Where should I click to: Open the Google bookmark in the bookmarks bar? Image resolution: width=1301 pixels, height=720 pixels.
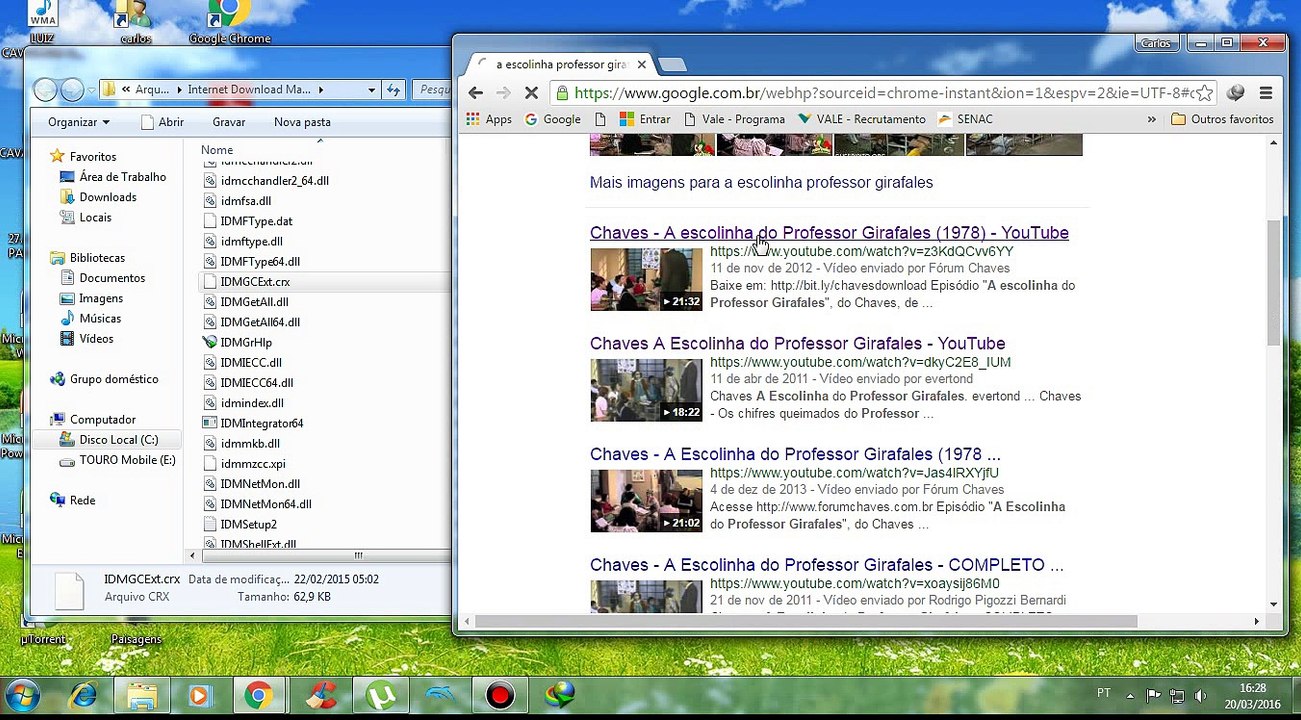553,119
